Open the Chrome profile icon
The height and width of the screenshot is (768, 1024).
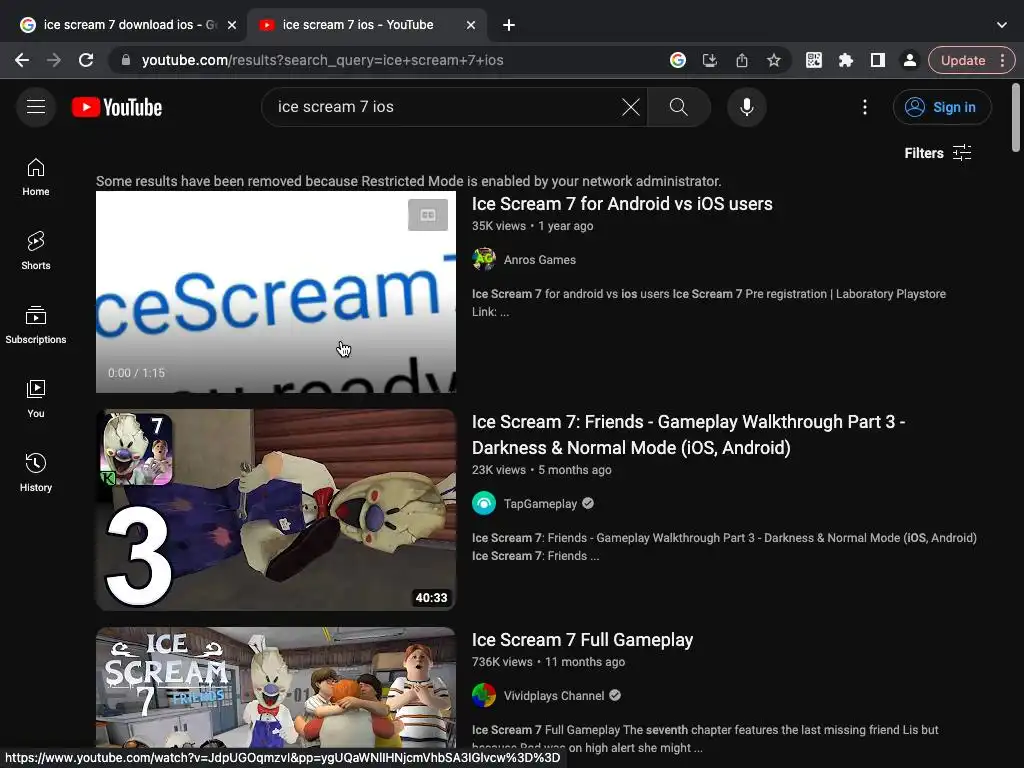coord(910,60)
